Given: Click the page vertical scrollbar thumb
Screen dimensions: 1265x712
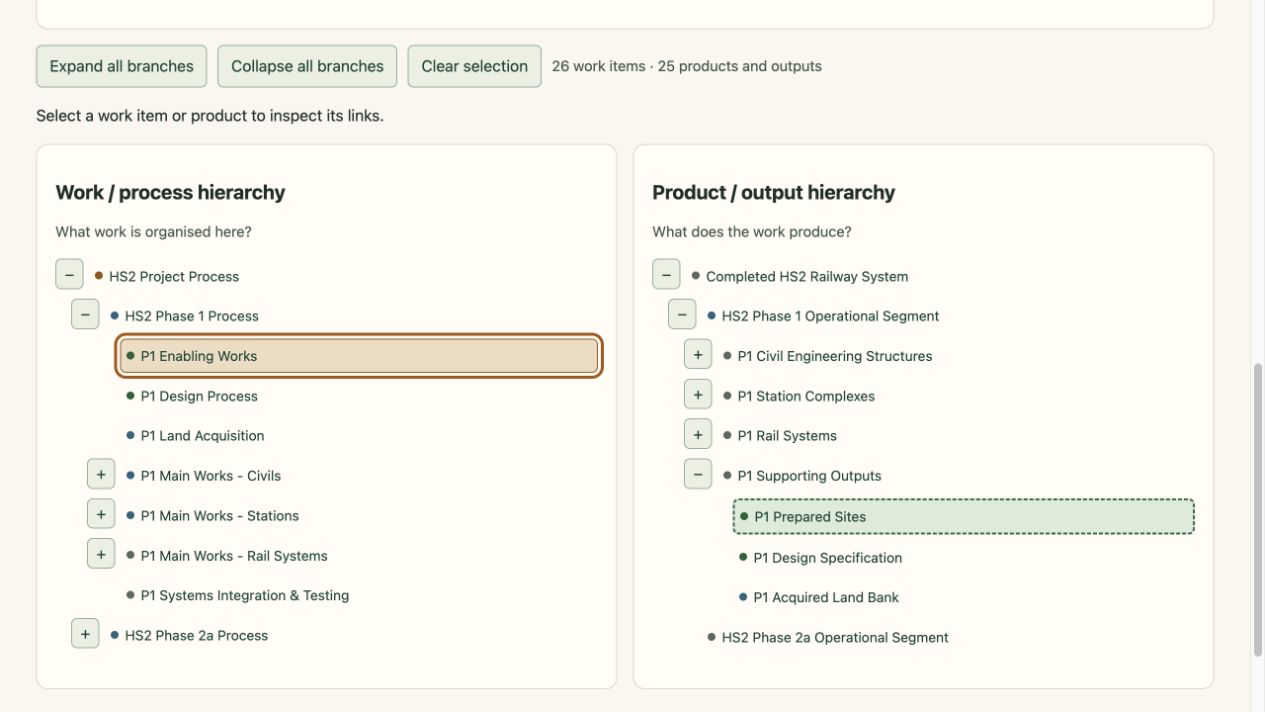Looking at the screenshot, I should (x=1258, y=510).
